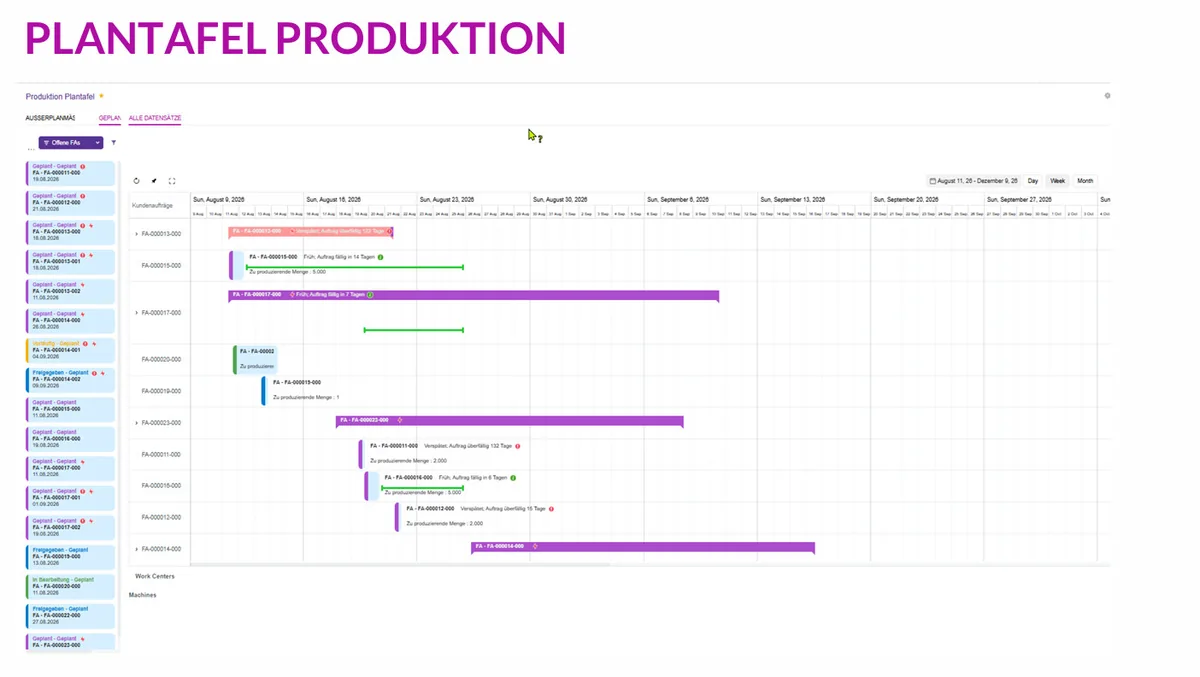Select the purple FA-000017-000 Gantt bar
The image size is (1200, 677).
[474, 295]
